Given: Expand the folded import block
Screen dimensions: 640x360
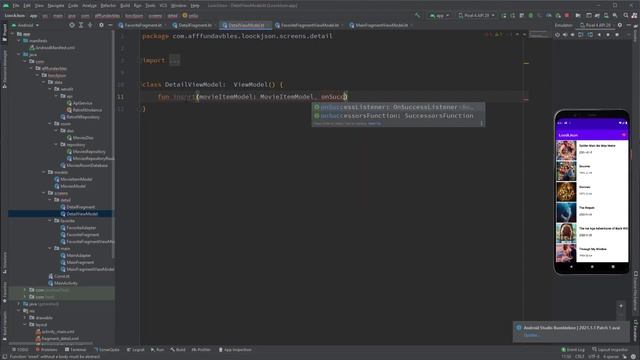Looking at the screenshot, I should click(174, 60).
